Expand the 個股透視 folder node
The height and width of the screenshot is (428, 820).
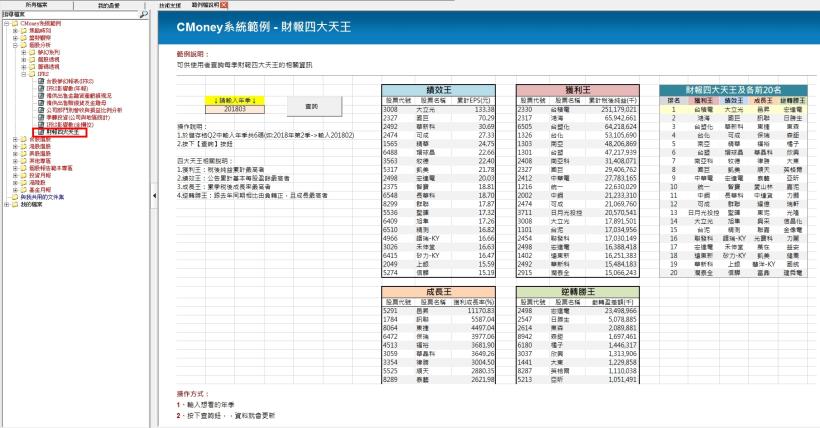click(x=24, y=60)
